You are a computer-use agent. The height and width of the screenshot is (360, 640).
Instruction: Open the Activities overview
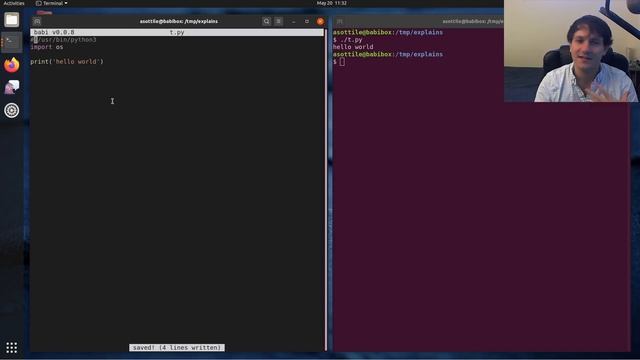coord(13,3)
